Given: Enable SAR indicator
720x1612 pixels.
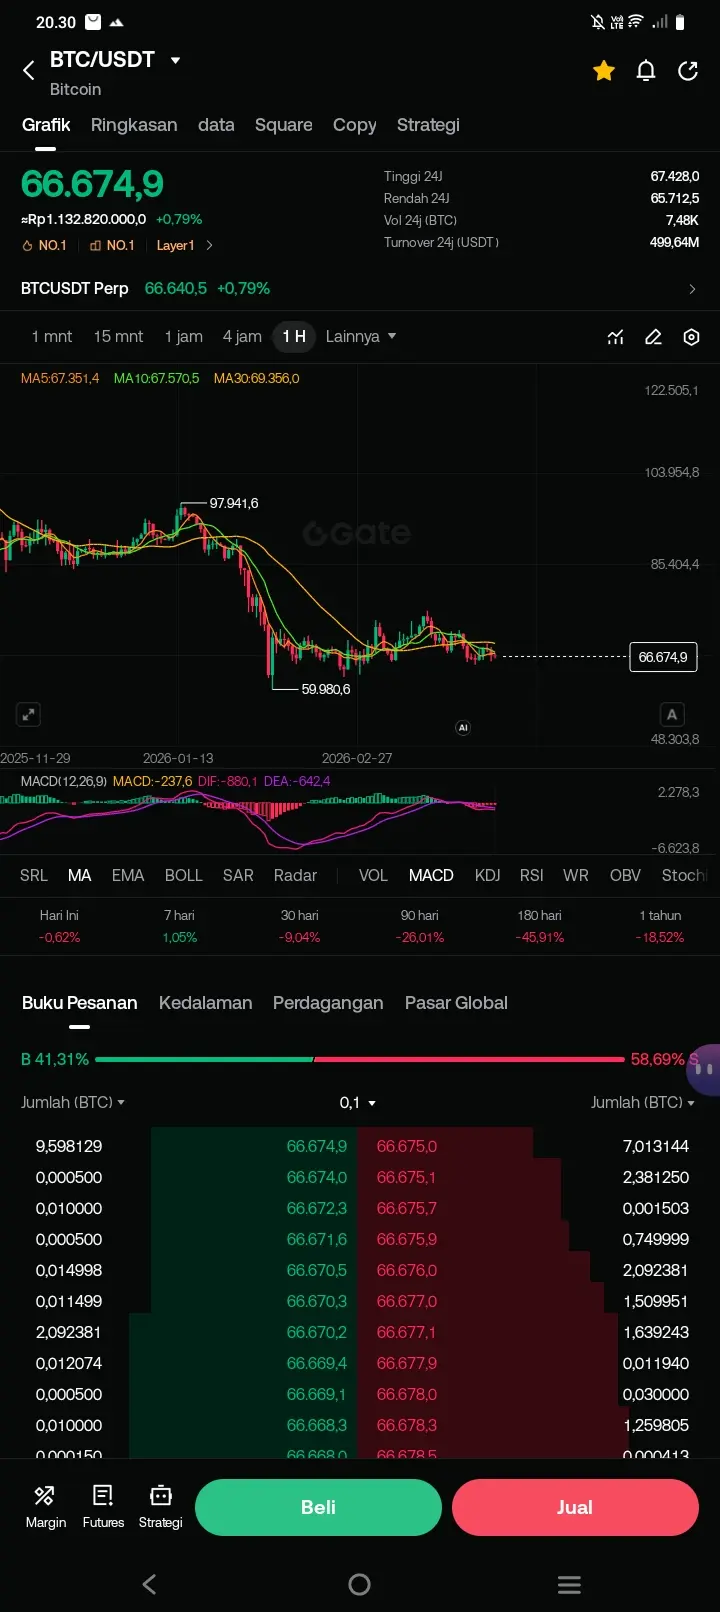Looking at the screenshot, I should point(238,875).
